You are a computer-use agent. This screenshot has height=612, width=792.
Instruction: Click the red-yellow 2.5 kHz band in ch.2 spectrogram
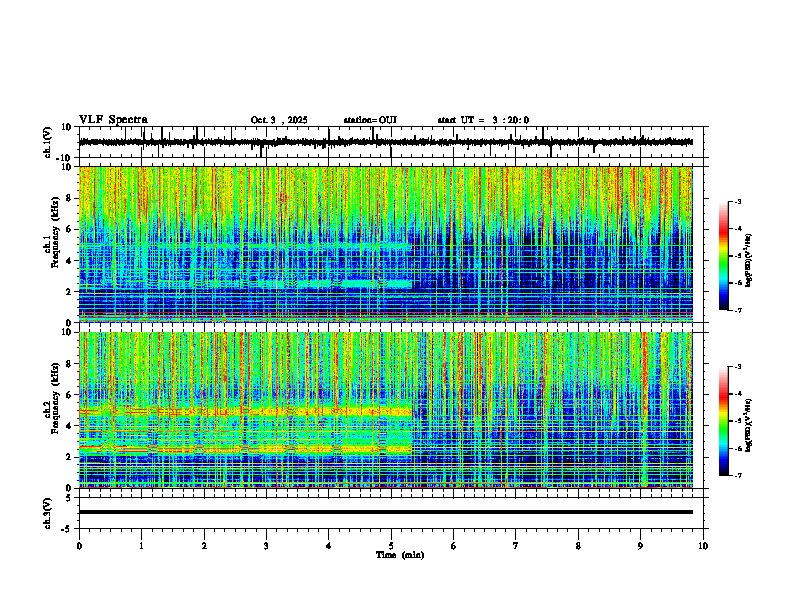245,448
